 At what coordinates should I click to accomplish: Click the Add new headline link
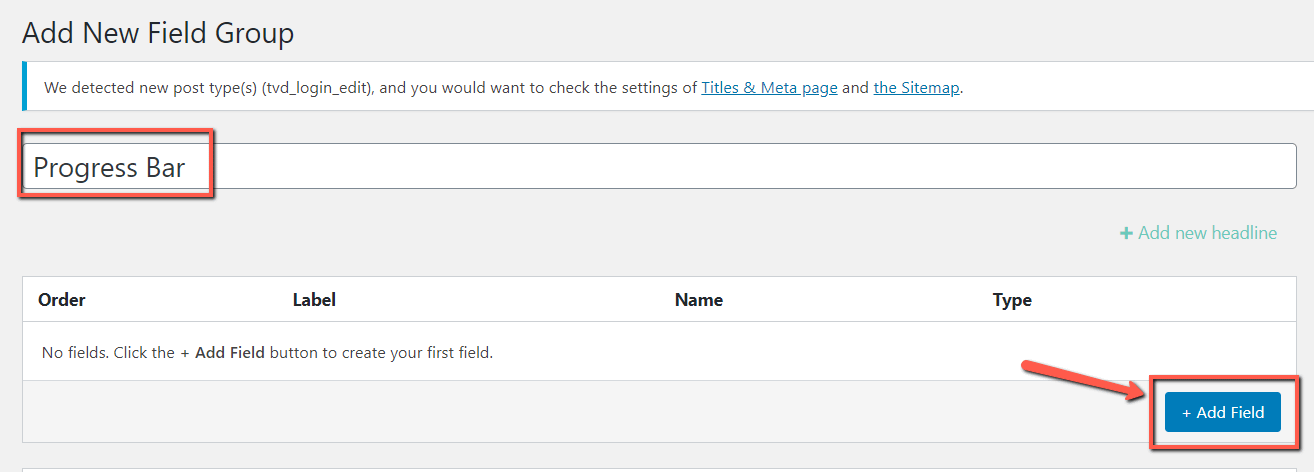1207,233
